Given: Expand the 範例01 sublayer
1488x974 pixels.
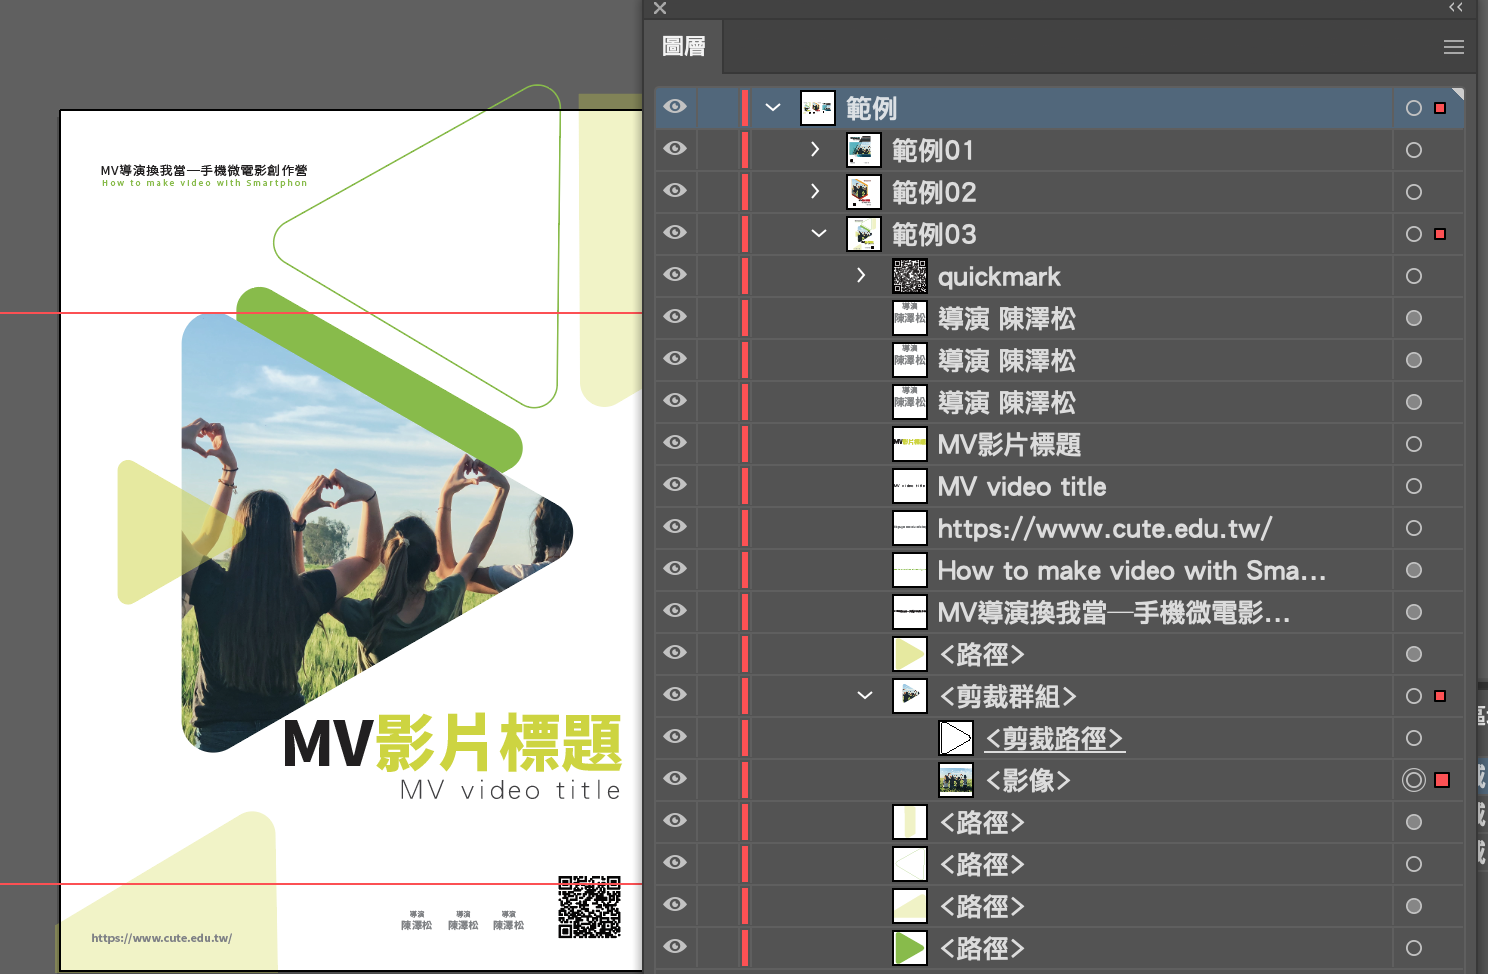Looking at the screenshot, I should 815,149.
